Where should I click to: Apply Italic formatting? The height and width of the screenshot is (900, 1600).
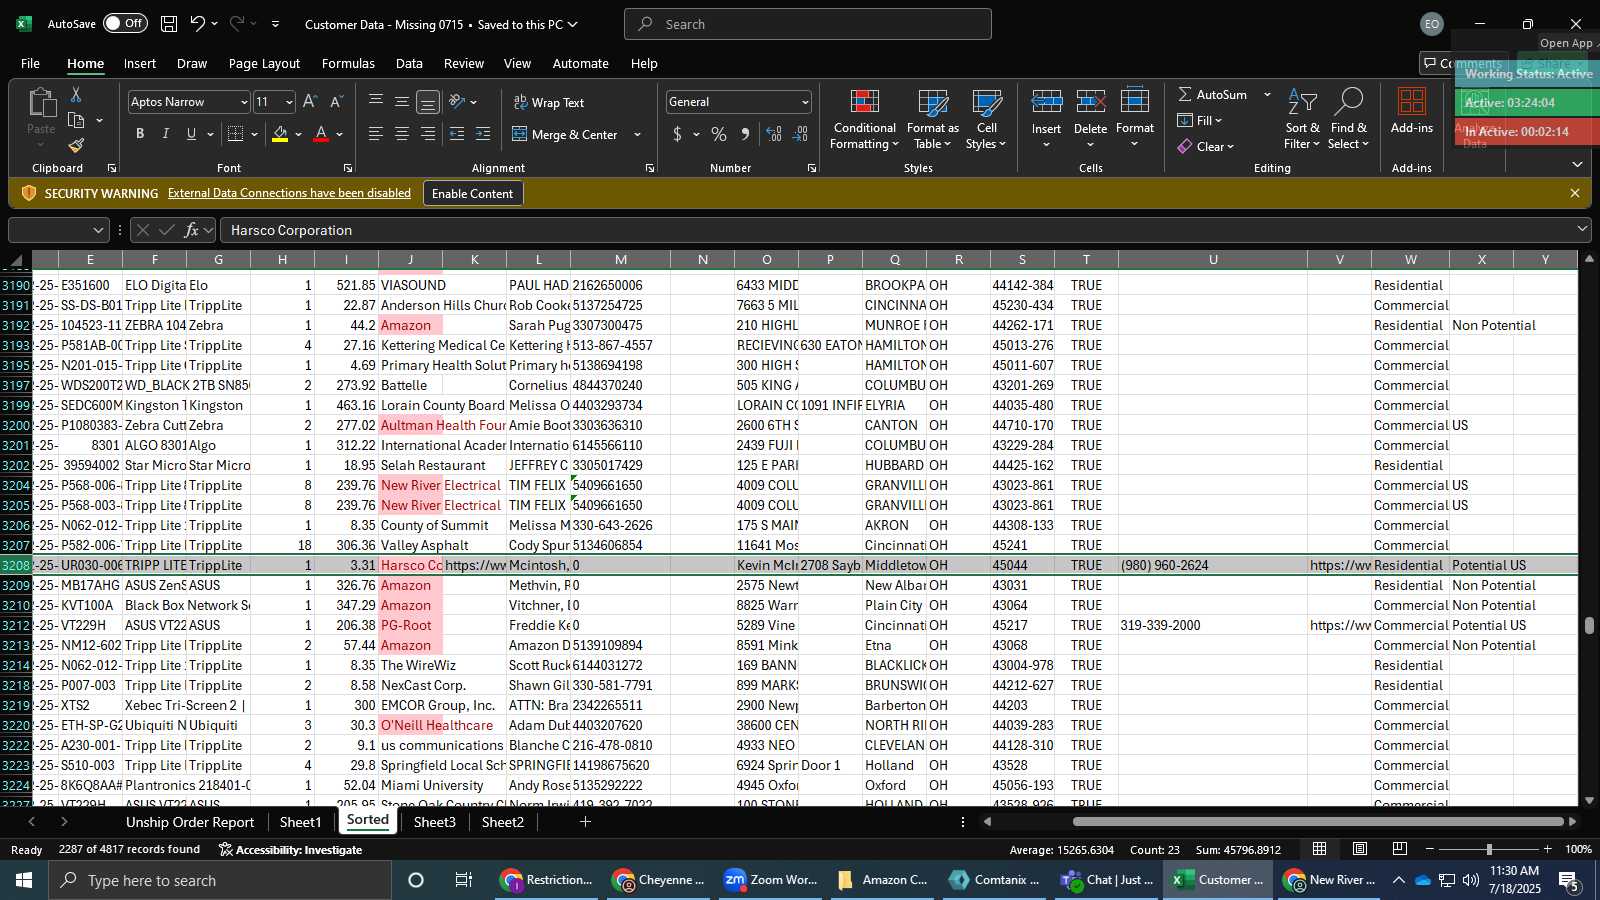(x=165, y=134)
